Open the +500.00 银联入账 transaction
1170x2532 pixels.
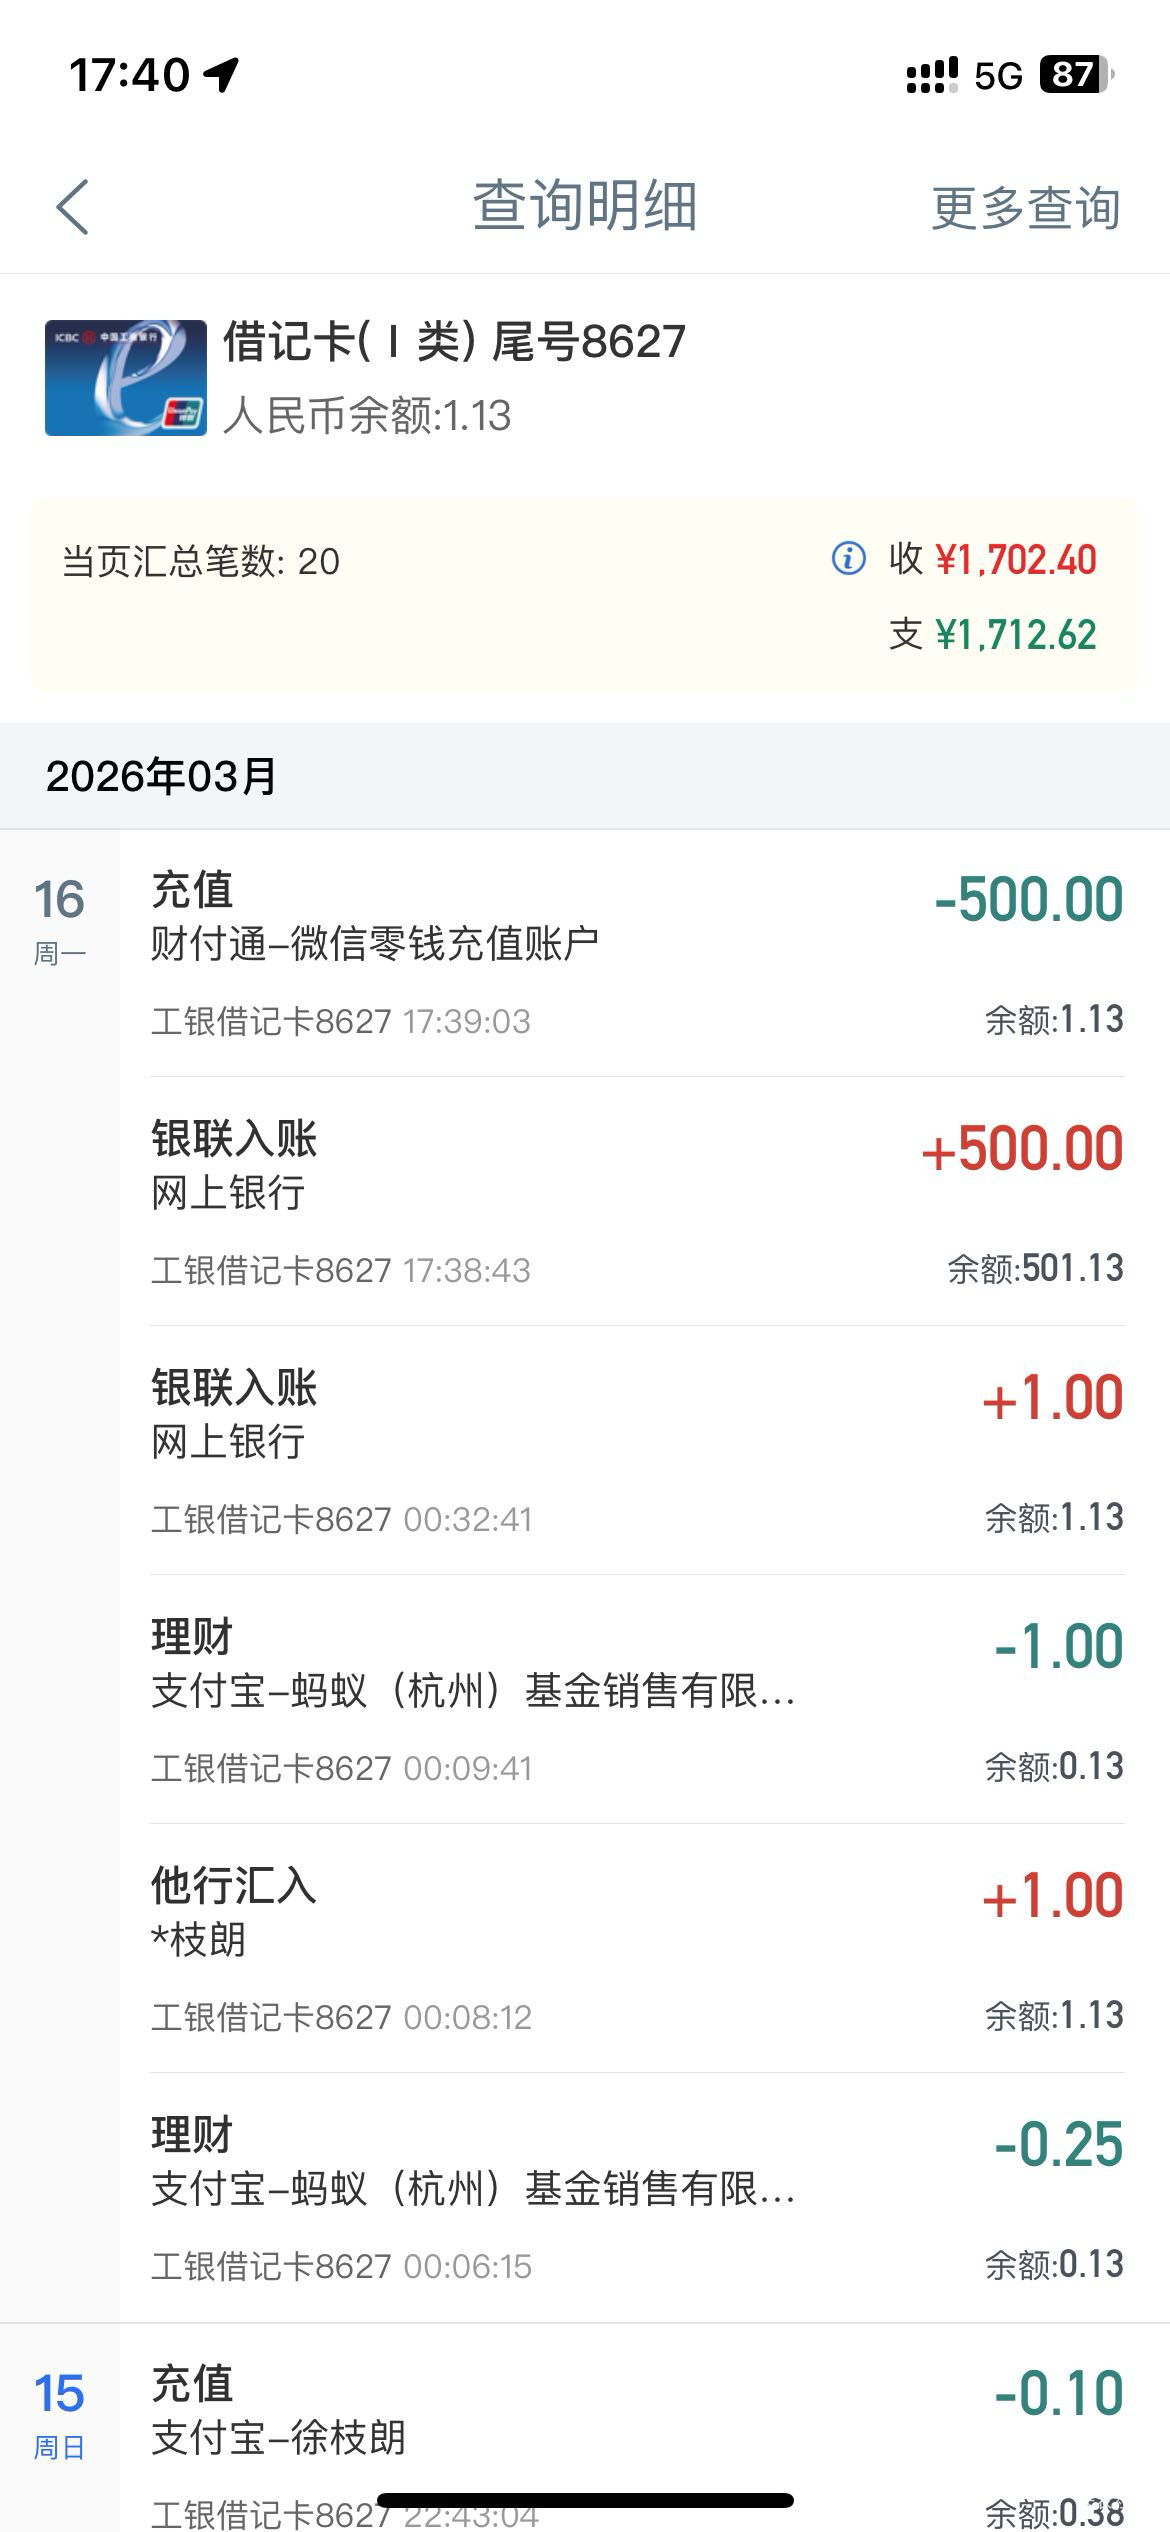coord(636,1202)
